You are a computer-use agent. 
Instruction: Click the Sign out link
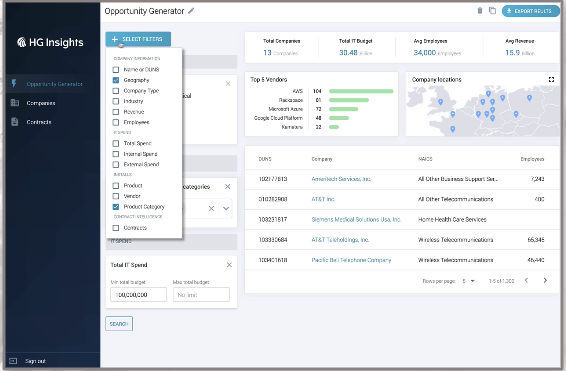[x=35, y=361]
